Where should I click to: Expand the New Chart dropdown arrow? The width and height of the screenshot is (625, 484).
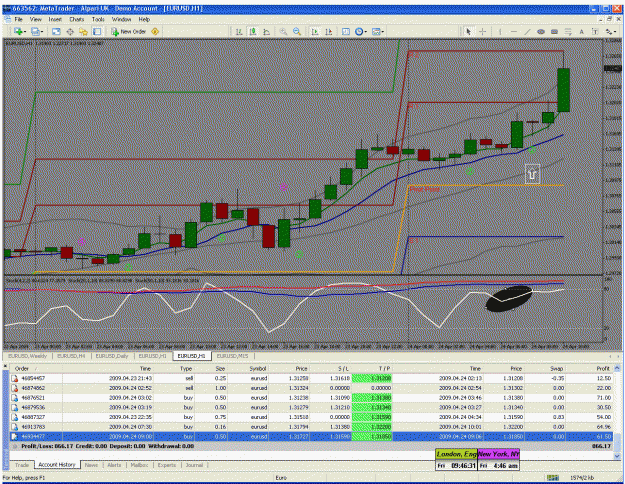pos(24,31)
